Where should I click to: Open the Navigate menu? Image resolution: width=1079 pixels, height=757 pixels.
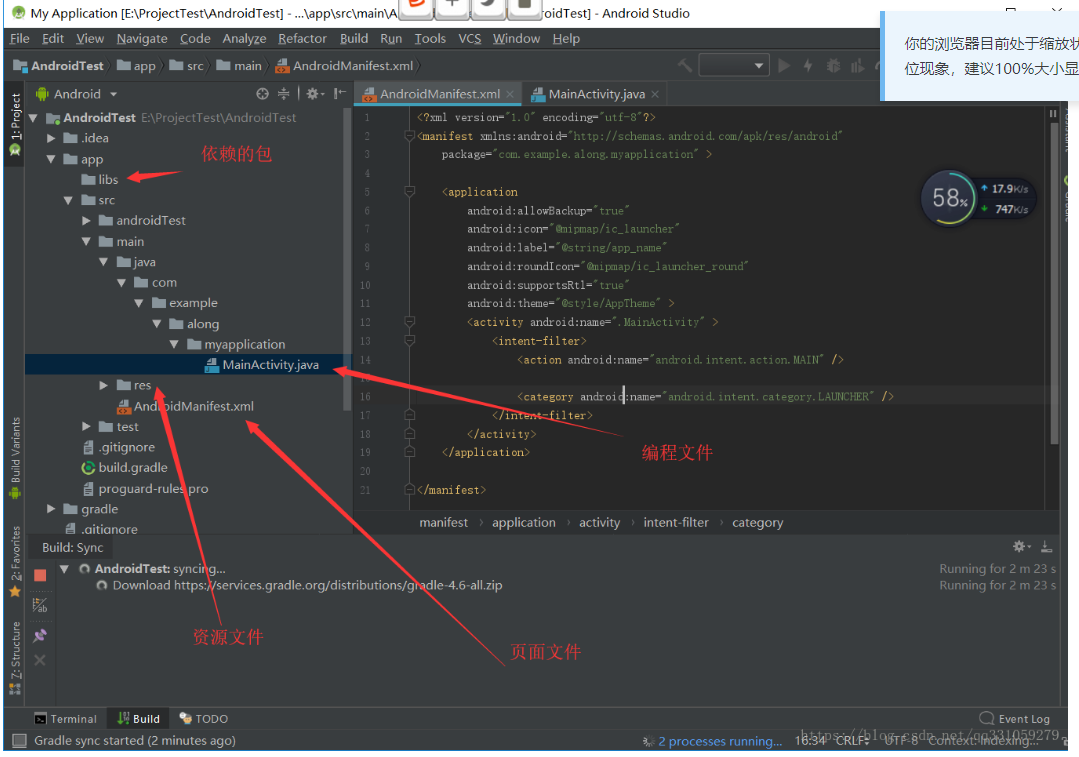coord(142,39)
